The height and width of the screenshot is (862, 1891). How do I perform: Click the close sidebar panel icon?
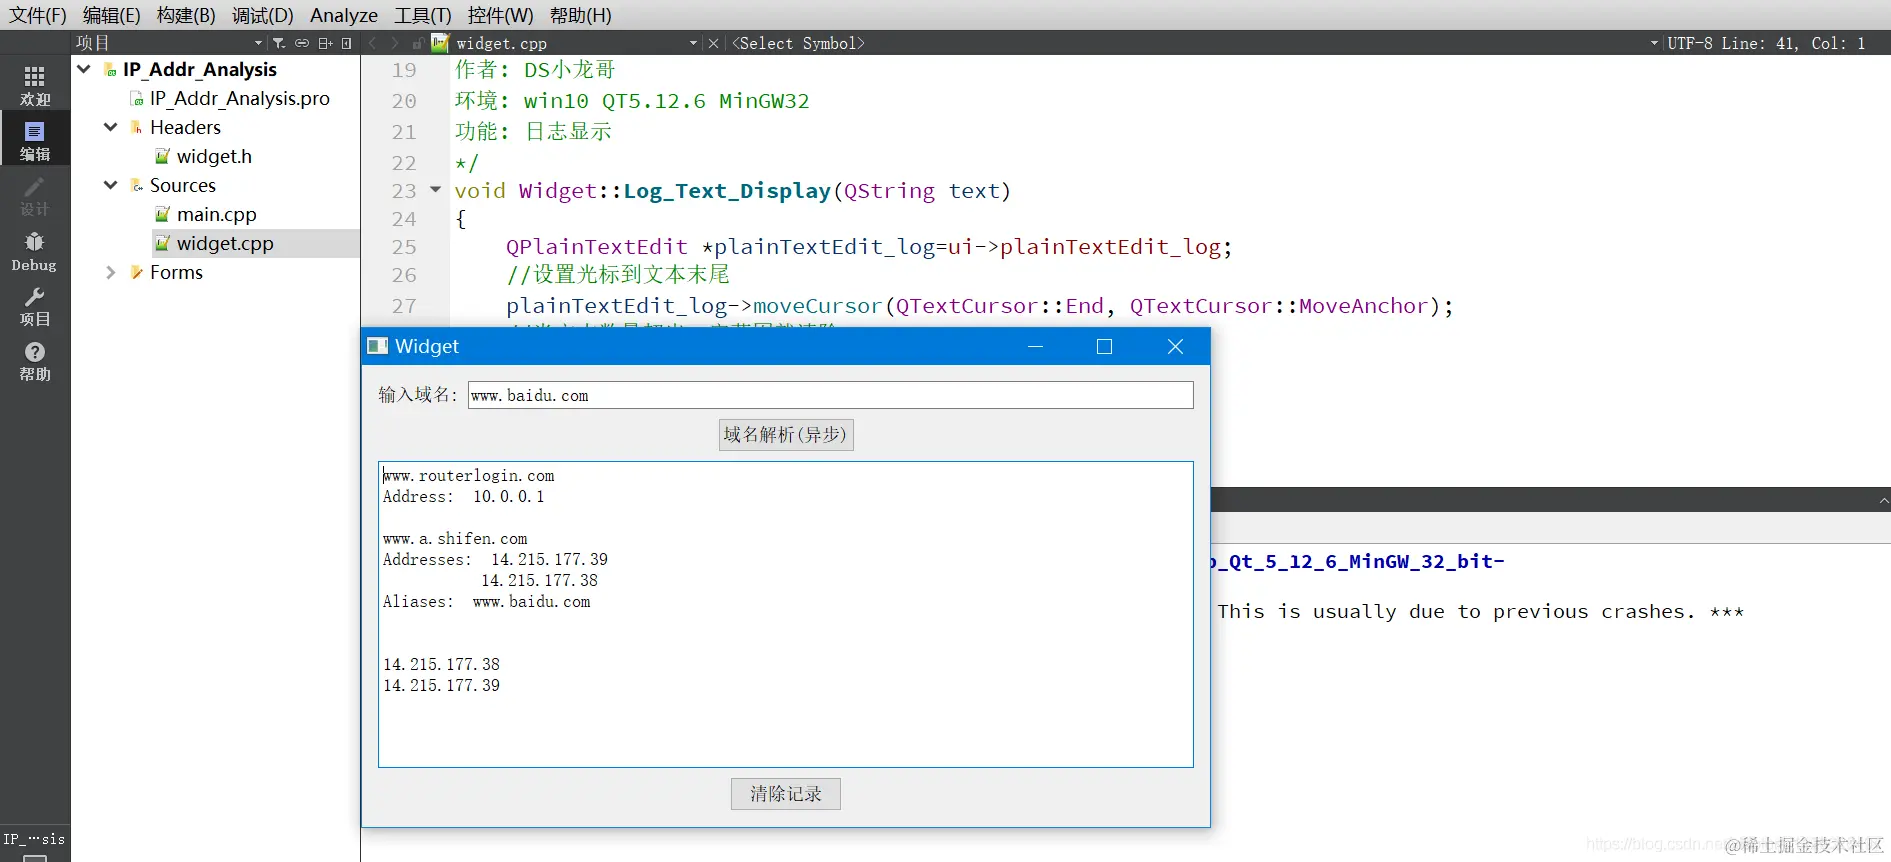pyautogui.click(x=347, y=43)
